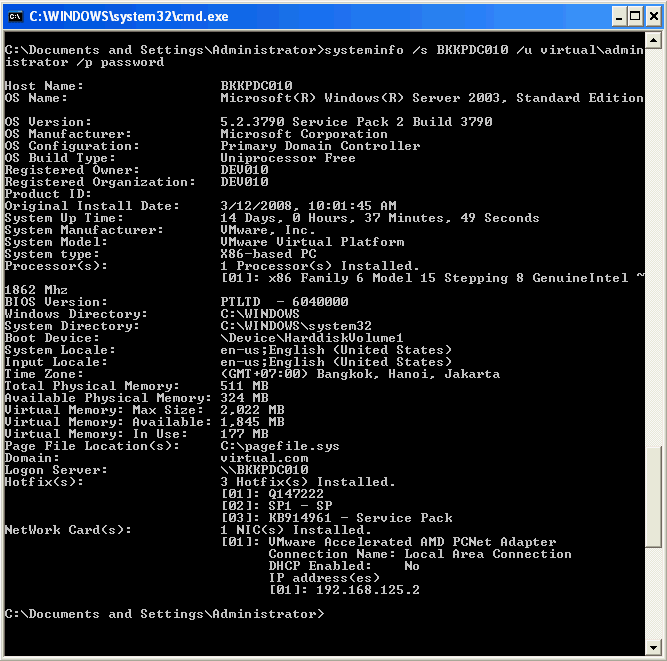Click 'VMware Accelerated AMD PCNet Adapter' text
The width and height of the screenshot is (667, 661).
tap(412, 542)
